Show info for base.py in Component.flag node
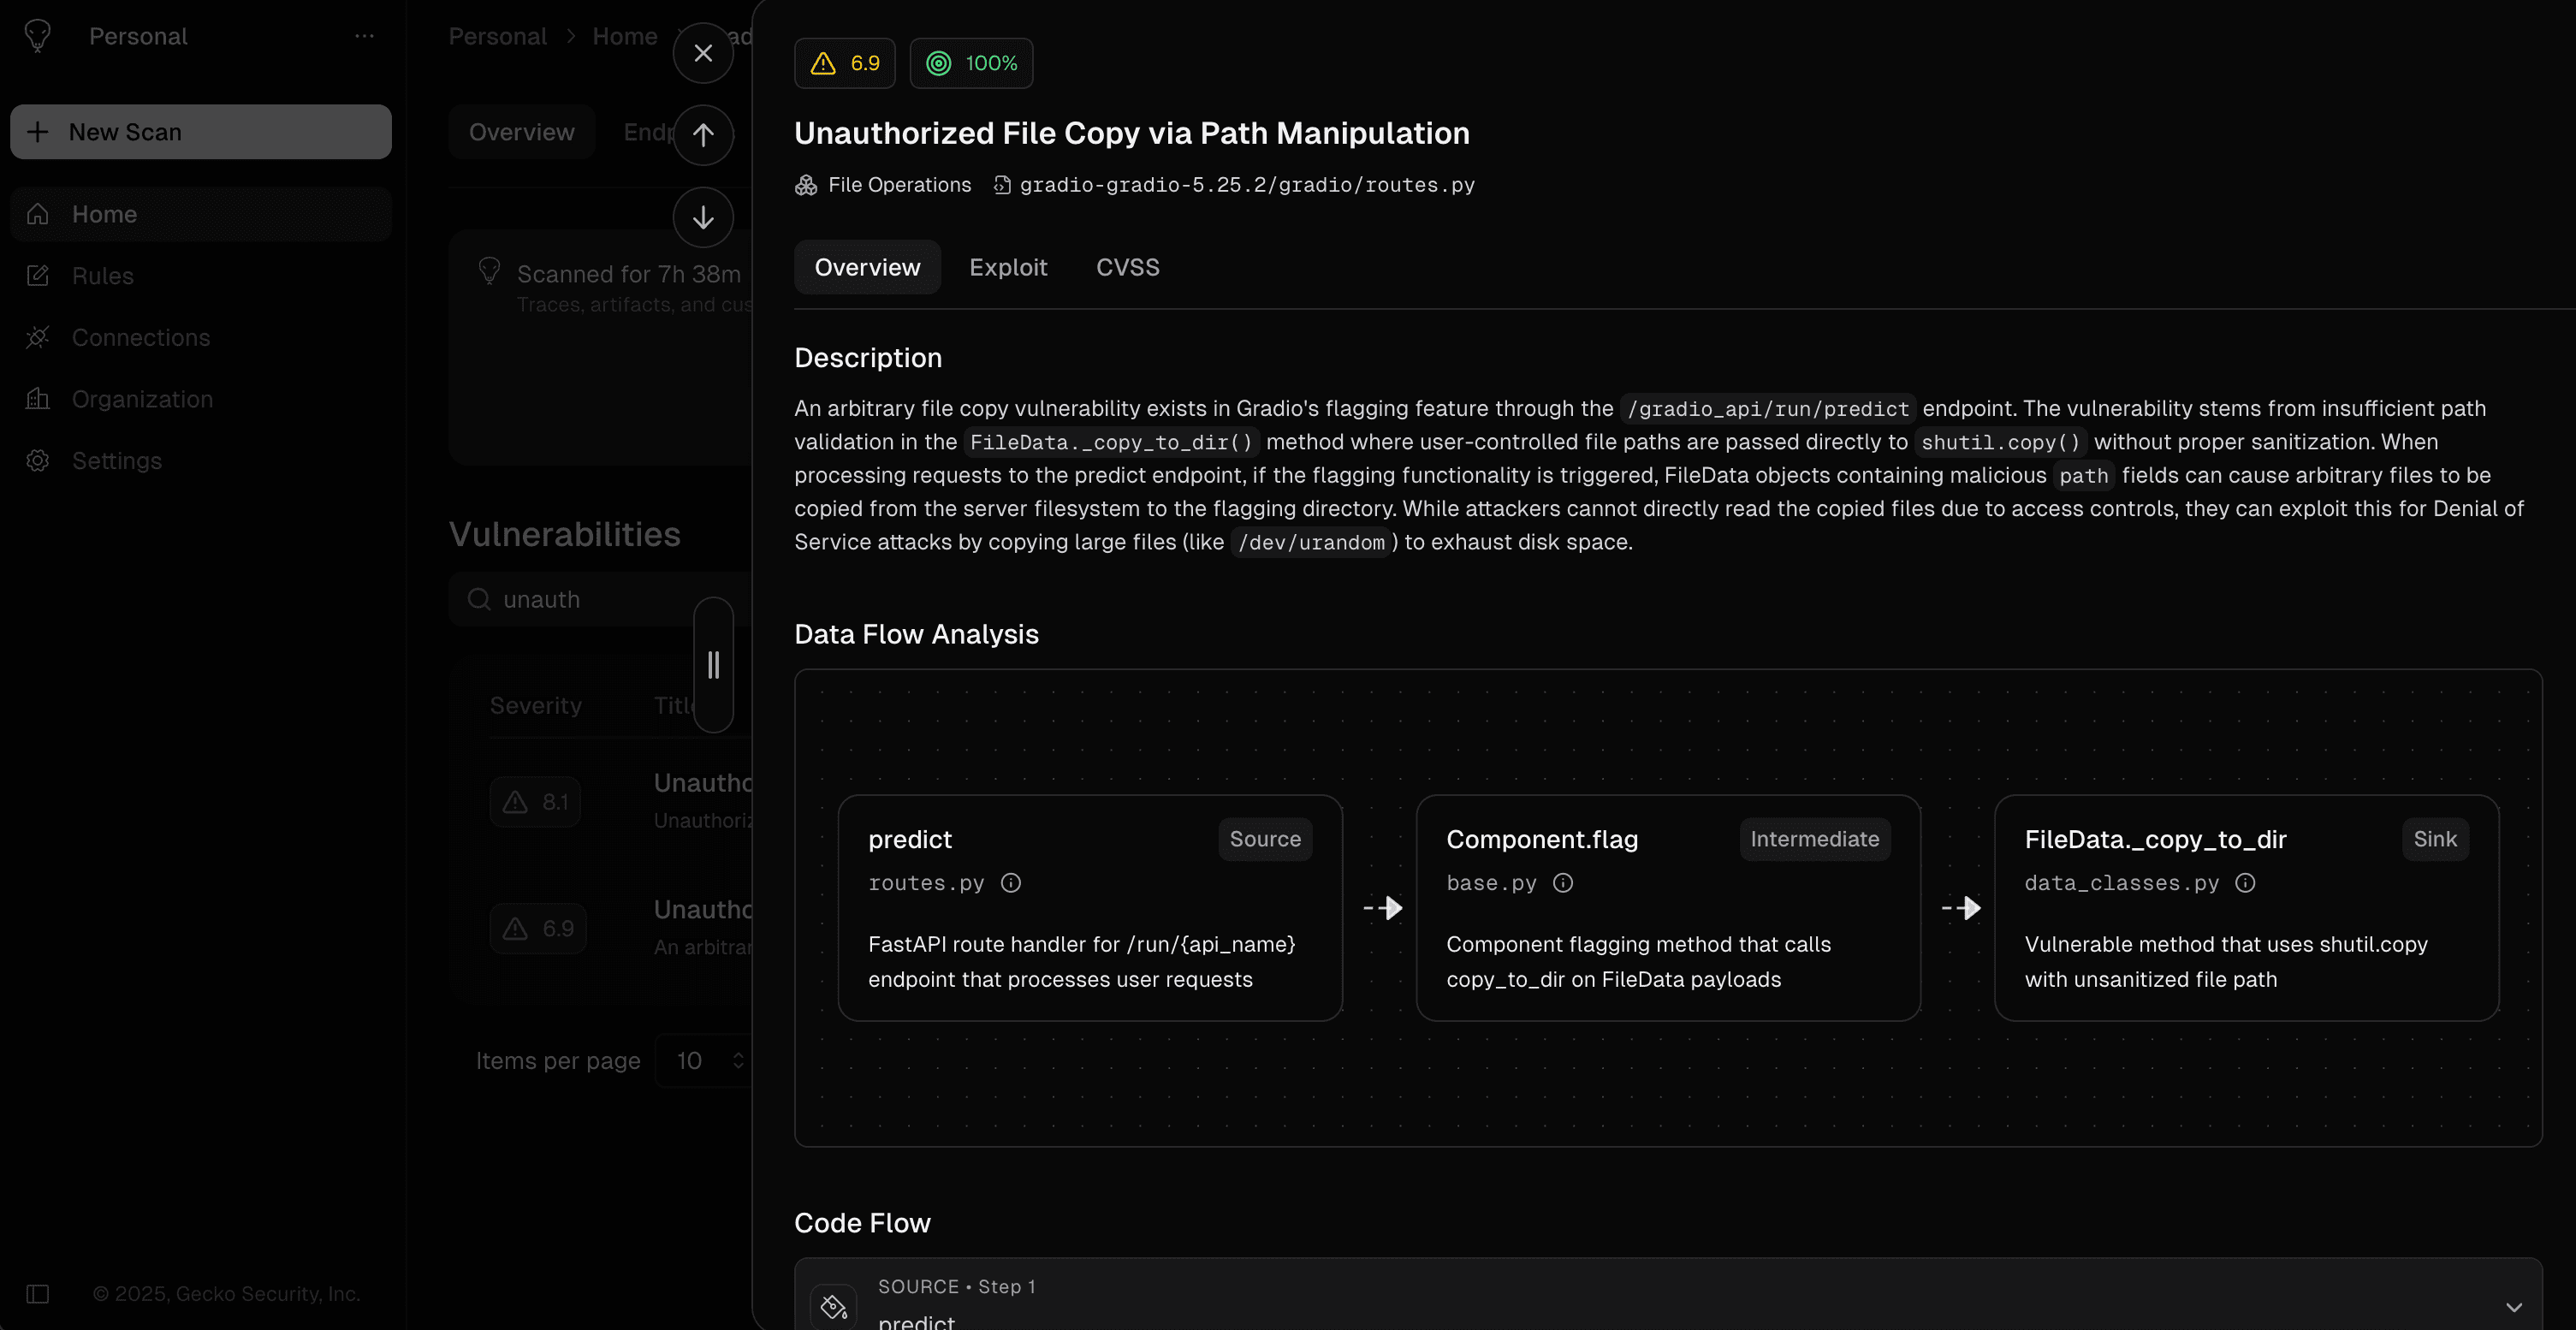 [1563, 883]
